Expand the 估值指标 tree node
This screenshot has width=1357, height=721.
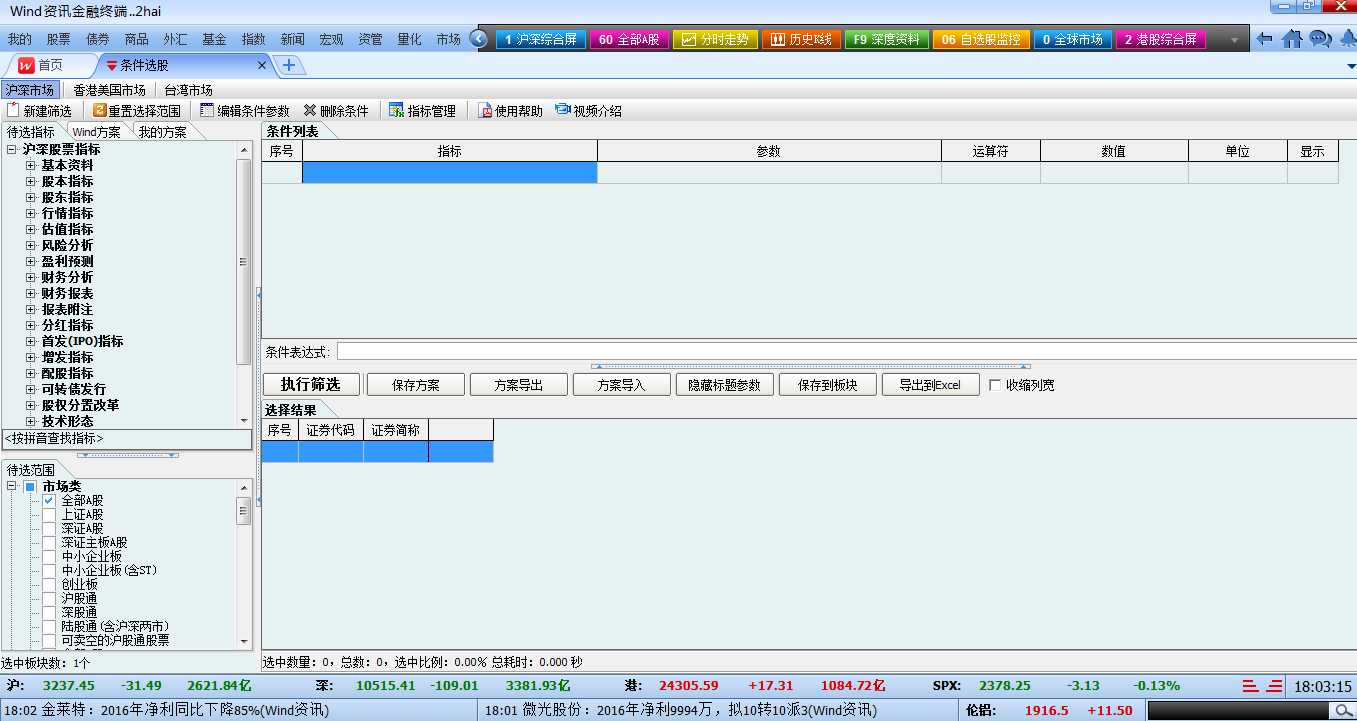(31, 229)
